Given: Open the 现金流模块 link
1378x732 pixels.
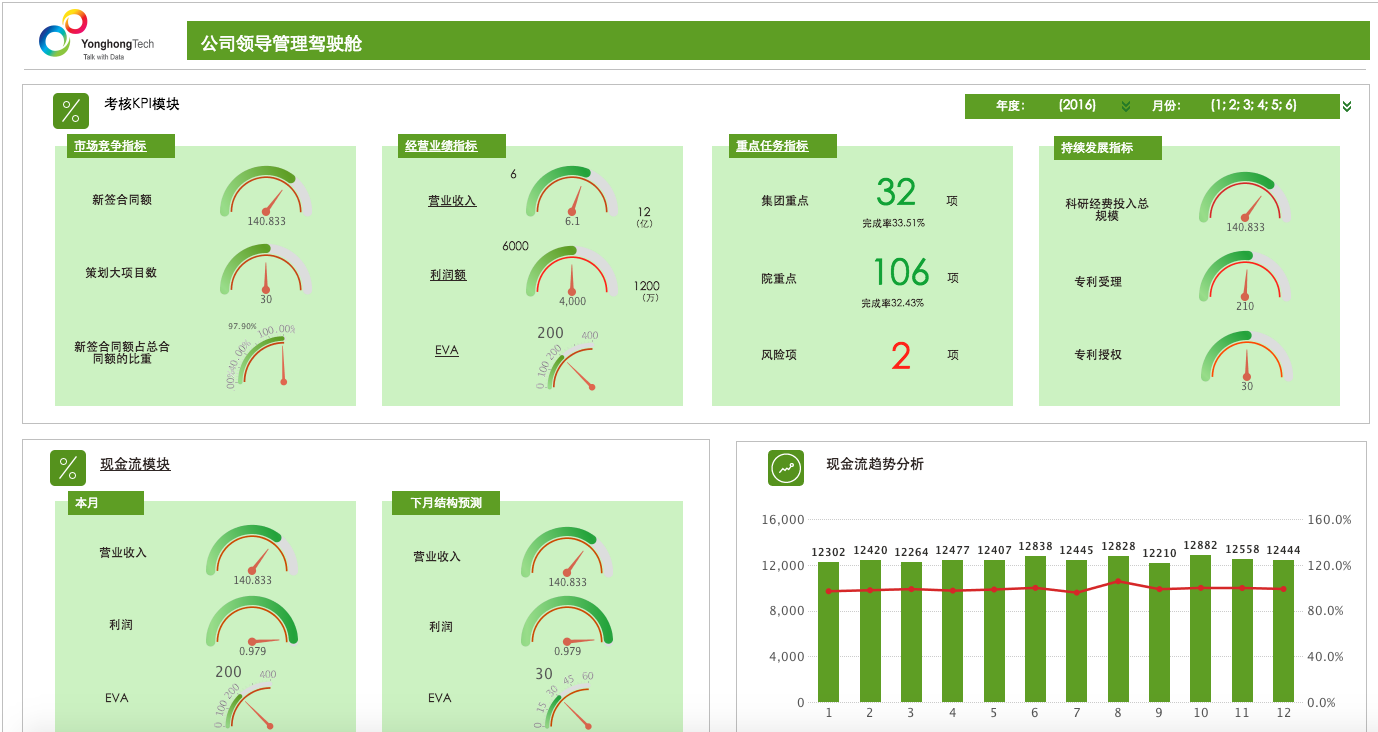Looking at the screenshot, I should click(x=135, y=465).
